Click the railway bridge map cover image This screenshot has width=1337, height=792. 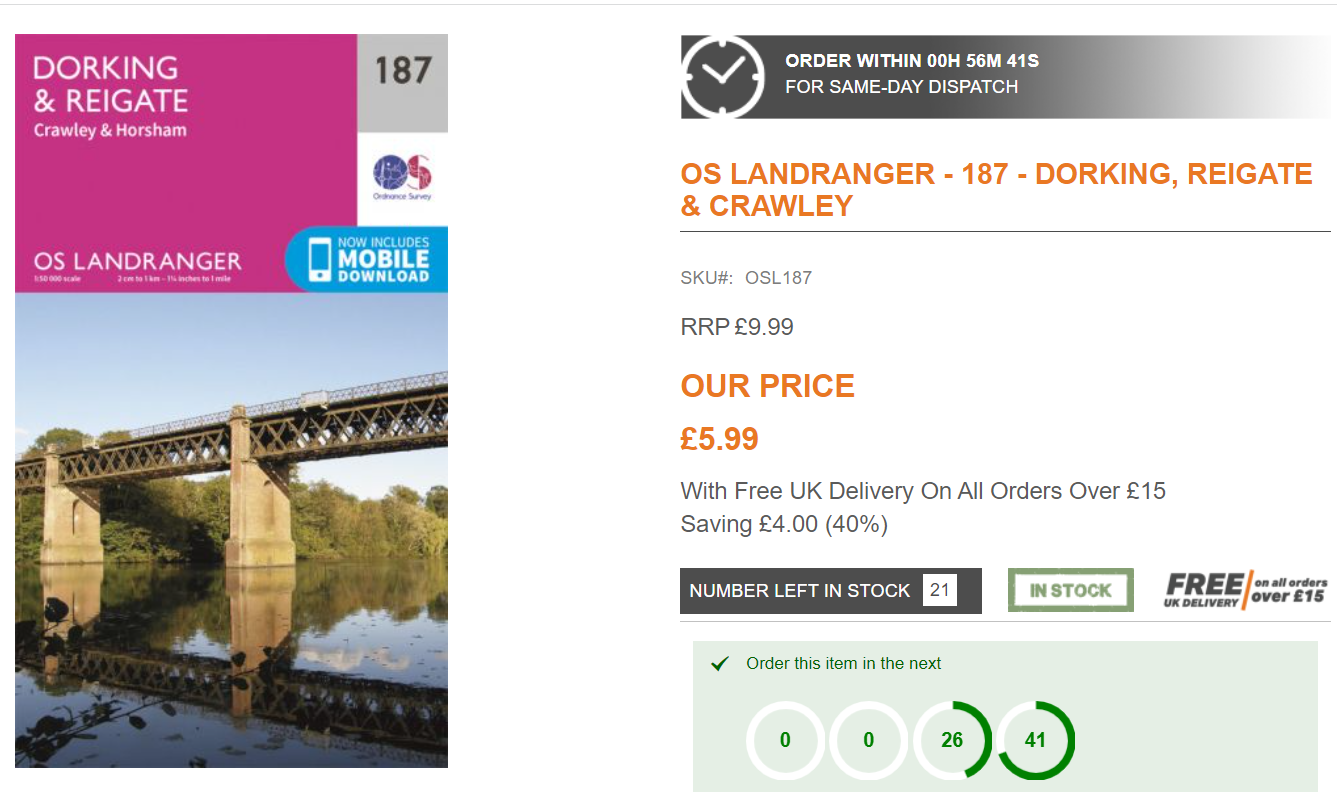pos(231,530)
